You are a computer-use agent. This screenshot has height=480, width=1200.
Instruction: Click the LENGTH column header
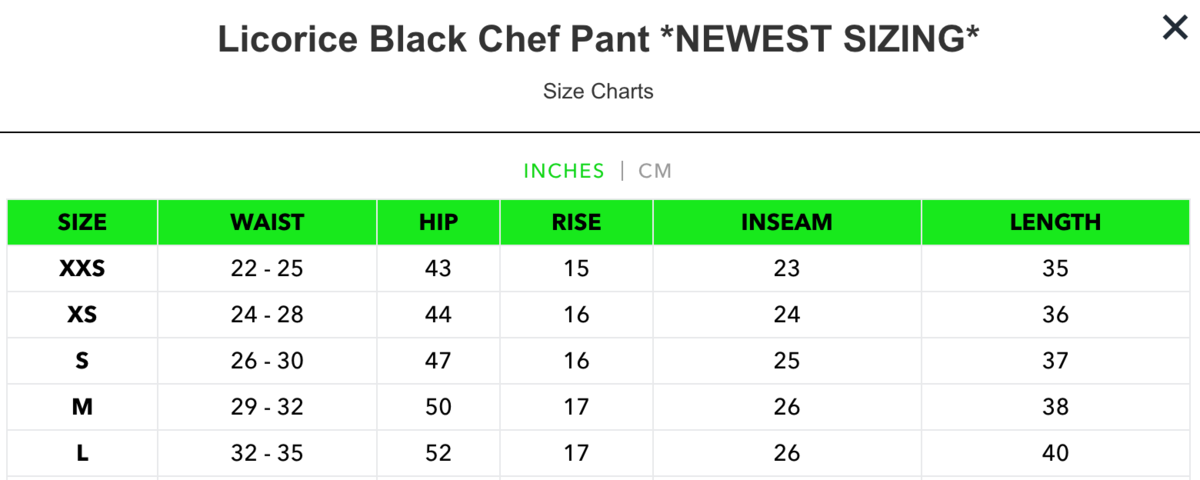click(x=1055, y=222)
